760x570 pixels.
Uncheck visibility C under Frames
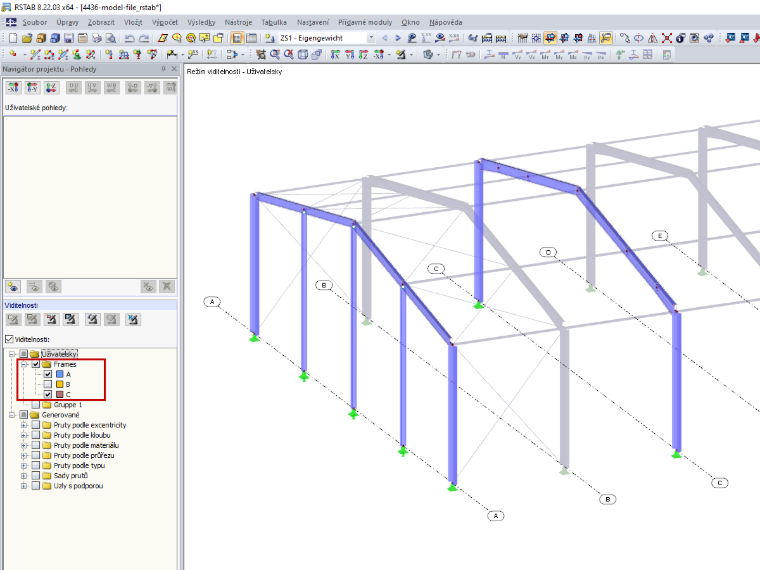48,395
